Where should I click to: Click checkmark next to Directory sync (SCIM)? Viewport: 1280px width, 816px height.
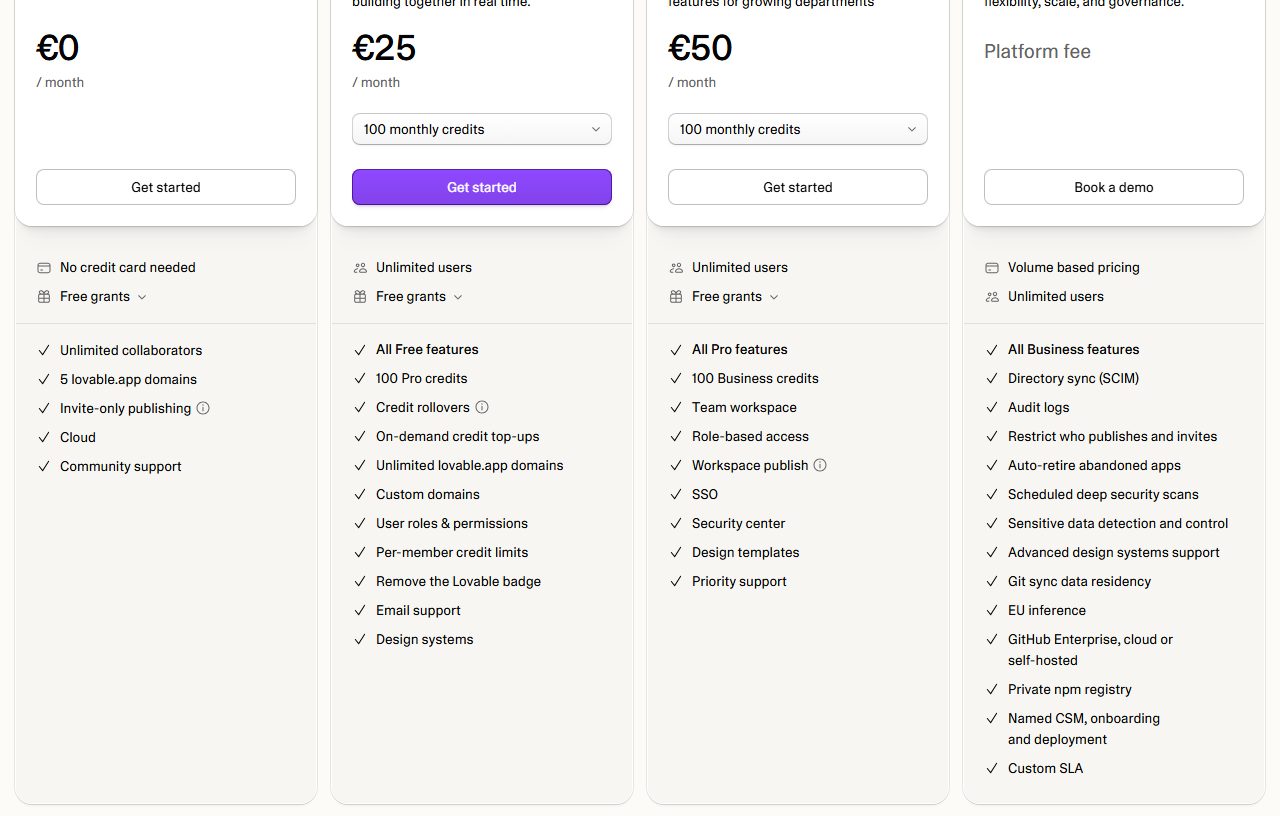point(992,378)
